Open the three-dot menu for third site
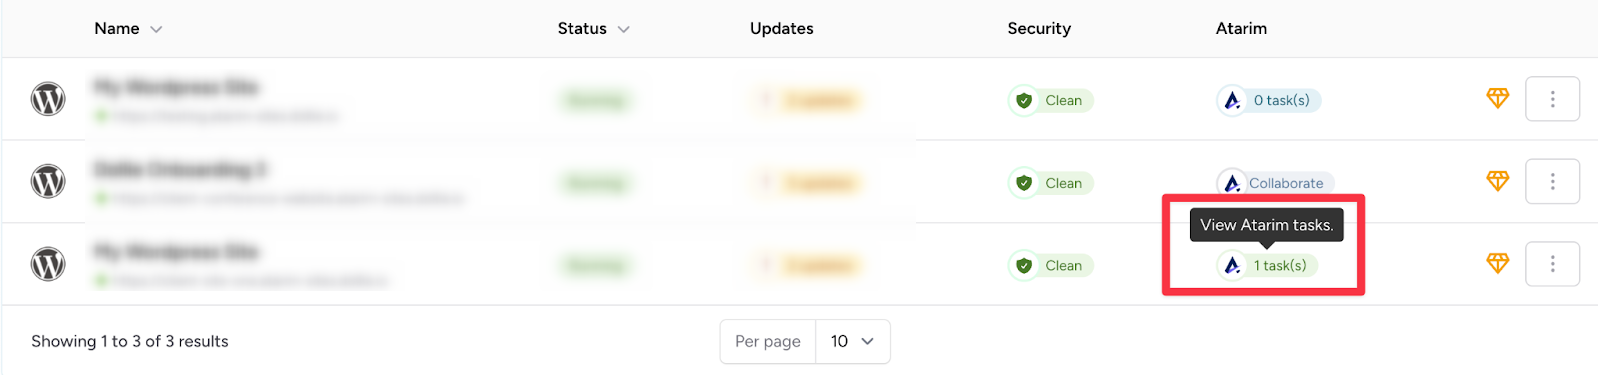The width and height of the screenshot is (1598, 375). pyautogui.click(x=1552, y=264)
